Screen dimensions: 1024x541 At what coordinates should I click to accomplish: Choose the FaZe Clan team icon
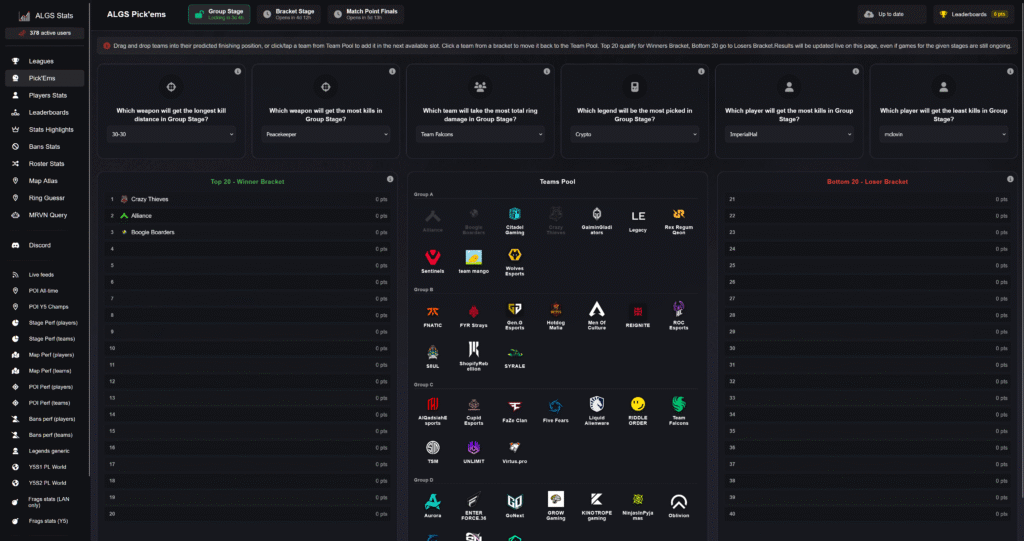[x=514, y=404]
